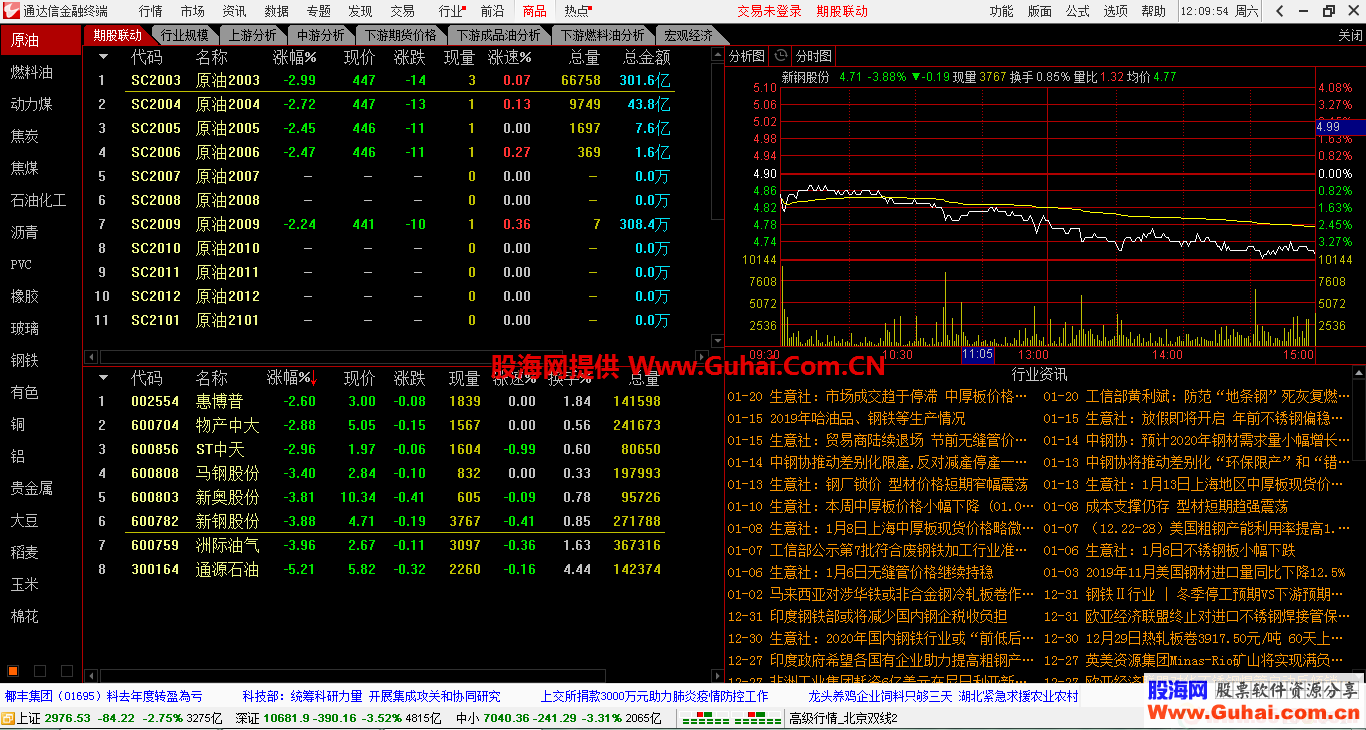Open the 帮助 menu
Screen dimensions: 1366x730
coord(1153,11)
